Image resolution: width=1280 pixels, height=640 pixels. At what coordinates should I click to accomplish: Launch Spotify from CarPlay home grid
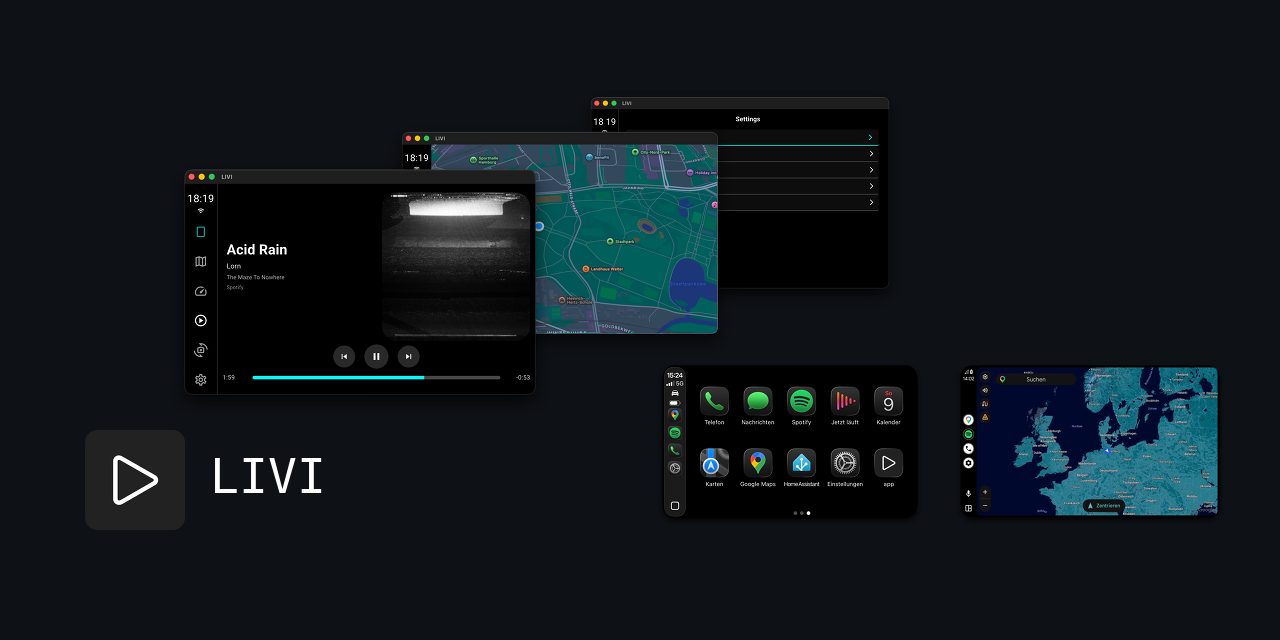pyautogui.click(x=801, y=401)
